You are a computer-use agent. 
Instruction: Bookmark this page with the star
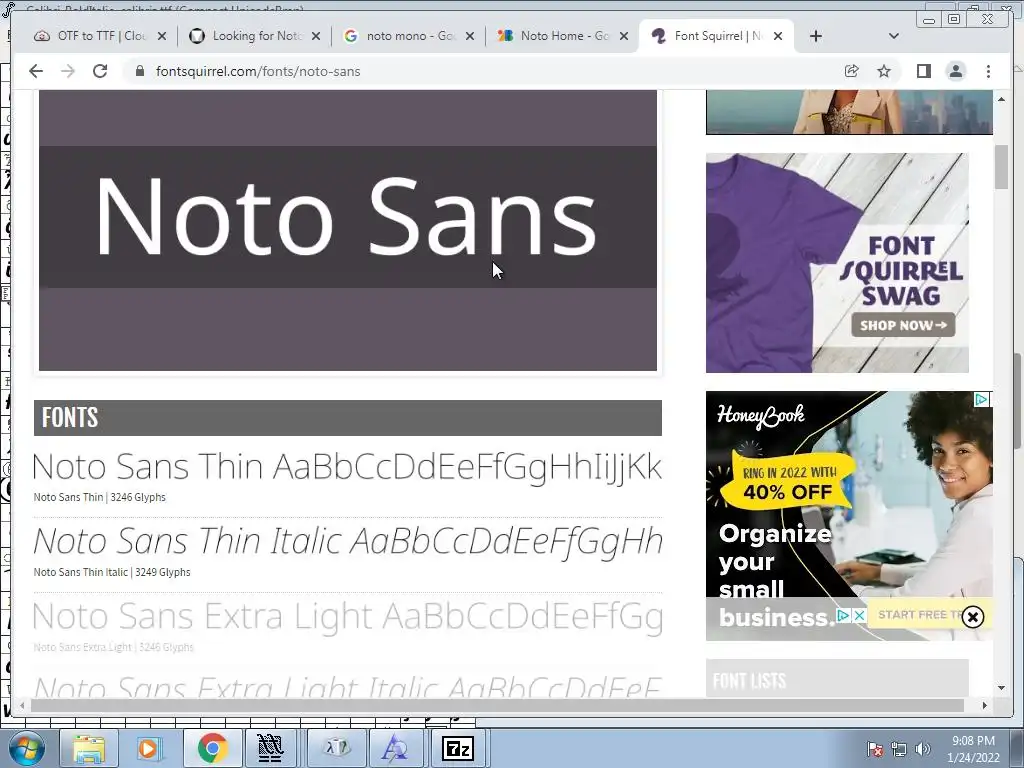[x=884, y=71]
